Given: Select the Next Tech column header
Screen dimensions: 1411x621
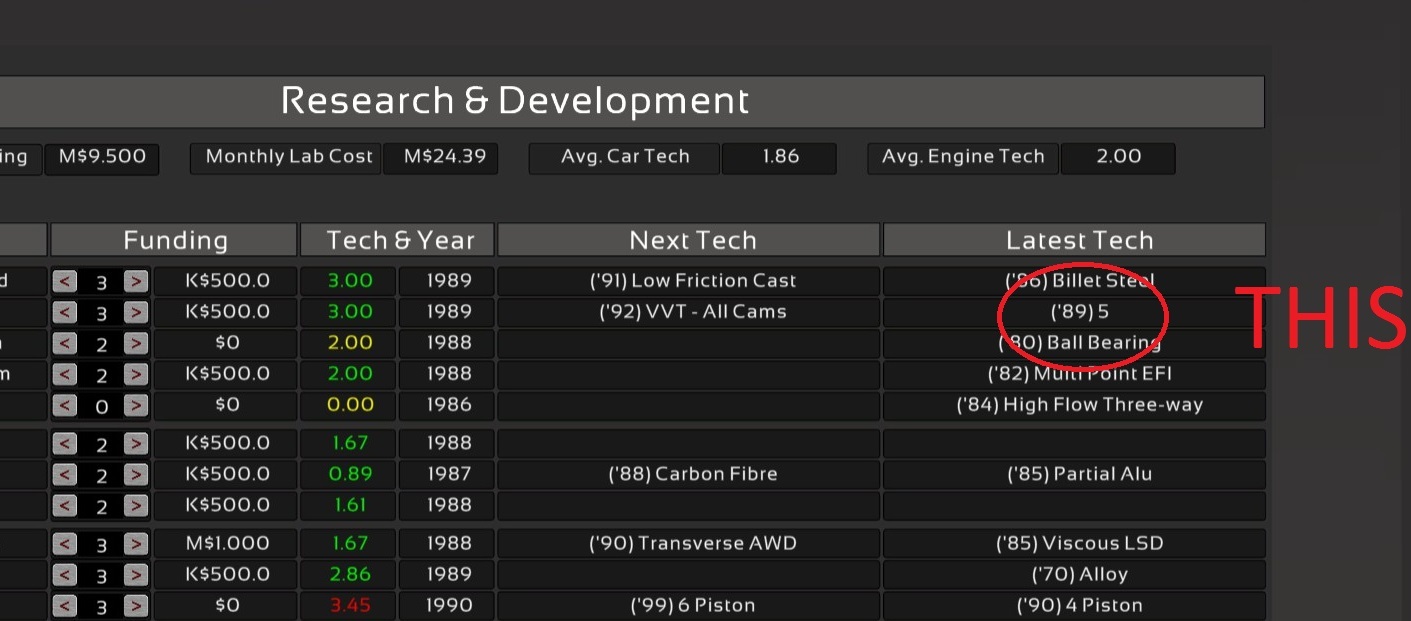Looking at the screenshot, I should [x=692, y=240].
